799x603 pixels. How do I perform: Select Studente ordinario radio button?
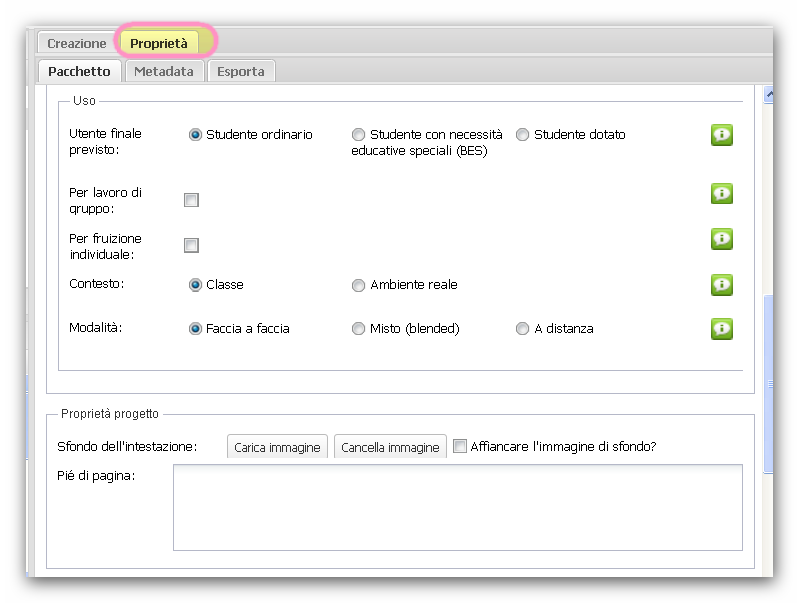(x=195, y=135)
